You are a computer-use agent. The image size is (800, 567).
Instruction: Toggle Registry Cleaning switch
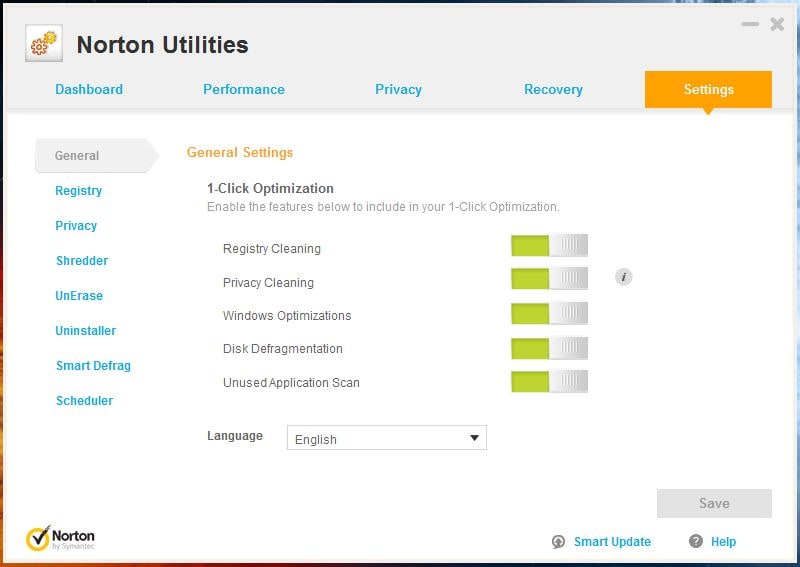click(549, 246)
